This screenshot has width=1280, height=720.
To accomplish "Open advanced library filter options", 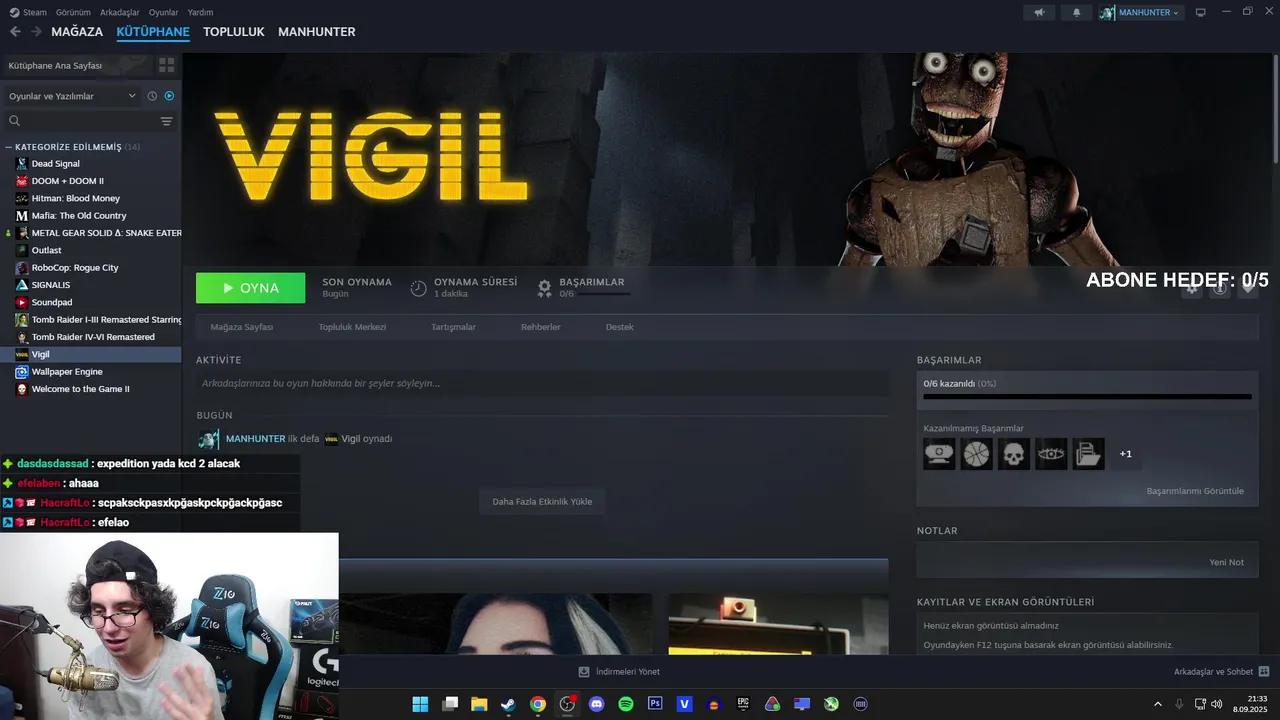I will [x=166, y=121].
